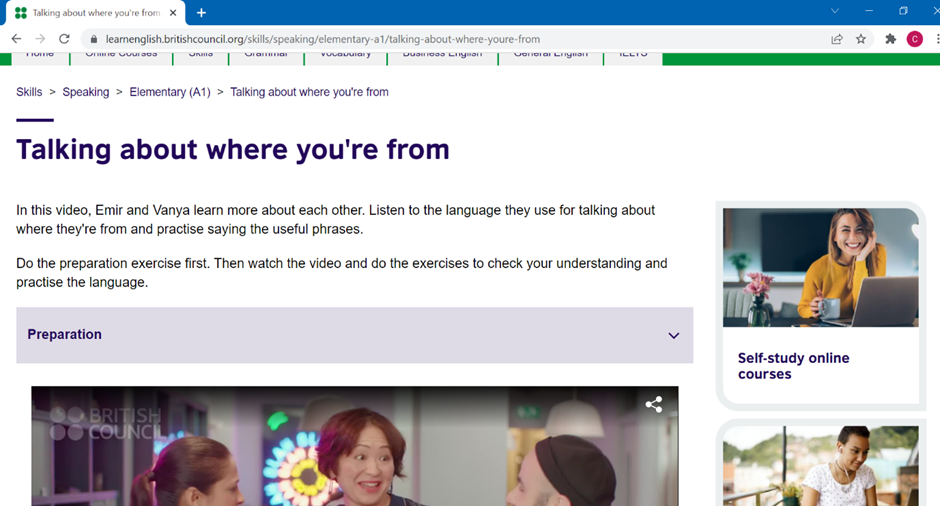Image resolution: width=940 pixels, height=506 pixels.
Task: Click the Preparation chevron arrow
Action: point(674,336)
